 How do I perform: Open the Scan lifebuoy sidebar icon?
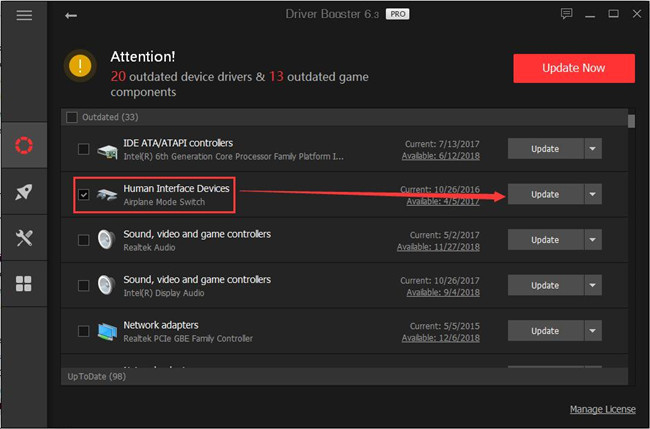(x=24, y=145)
